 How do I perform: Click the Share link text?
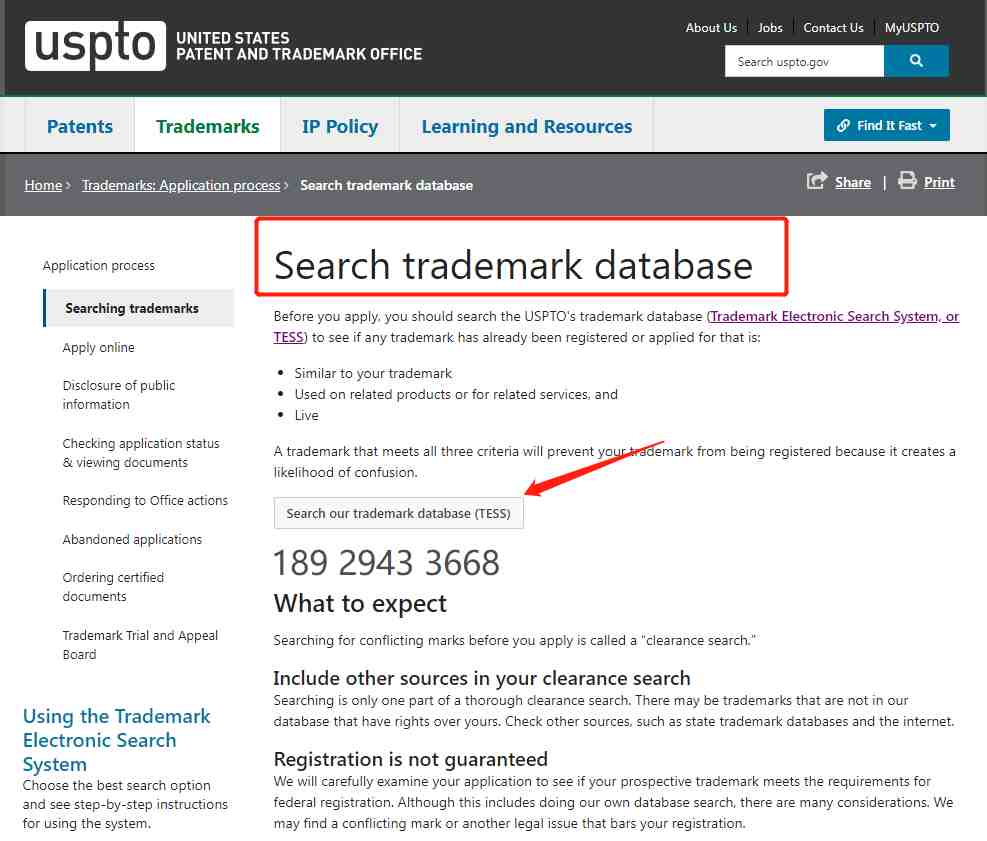click(x=853, y=183)
